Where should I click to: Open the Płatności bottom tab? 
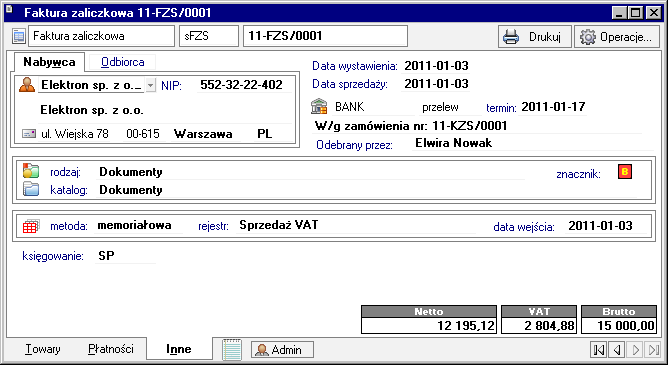pyautogui.click(x=111, y=349)
